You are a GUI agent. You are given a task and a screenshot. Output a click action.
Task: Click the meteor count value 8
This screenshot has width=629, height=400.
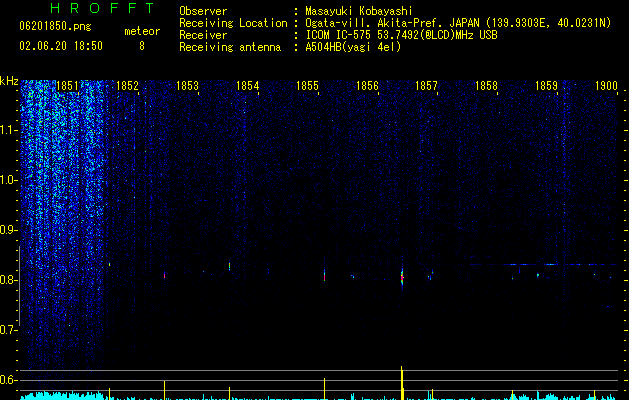pyautogui.click(x=142, y=46)
